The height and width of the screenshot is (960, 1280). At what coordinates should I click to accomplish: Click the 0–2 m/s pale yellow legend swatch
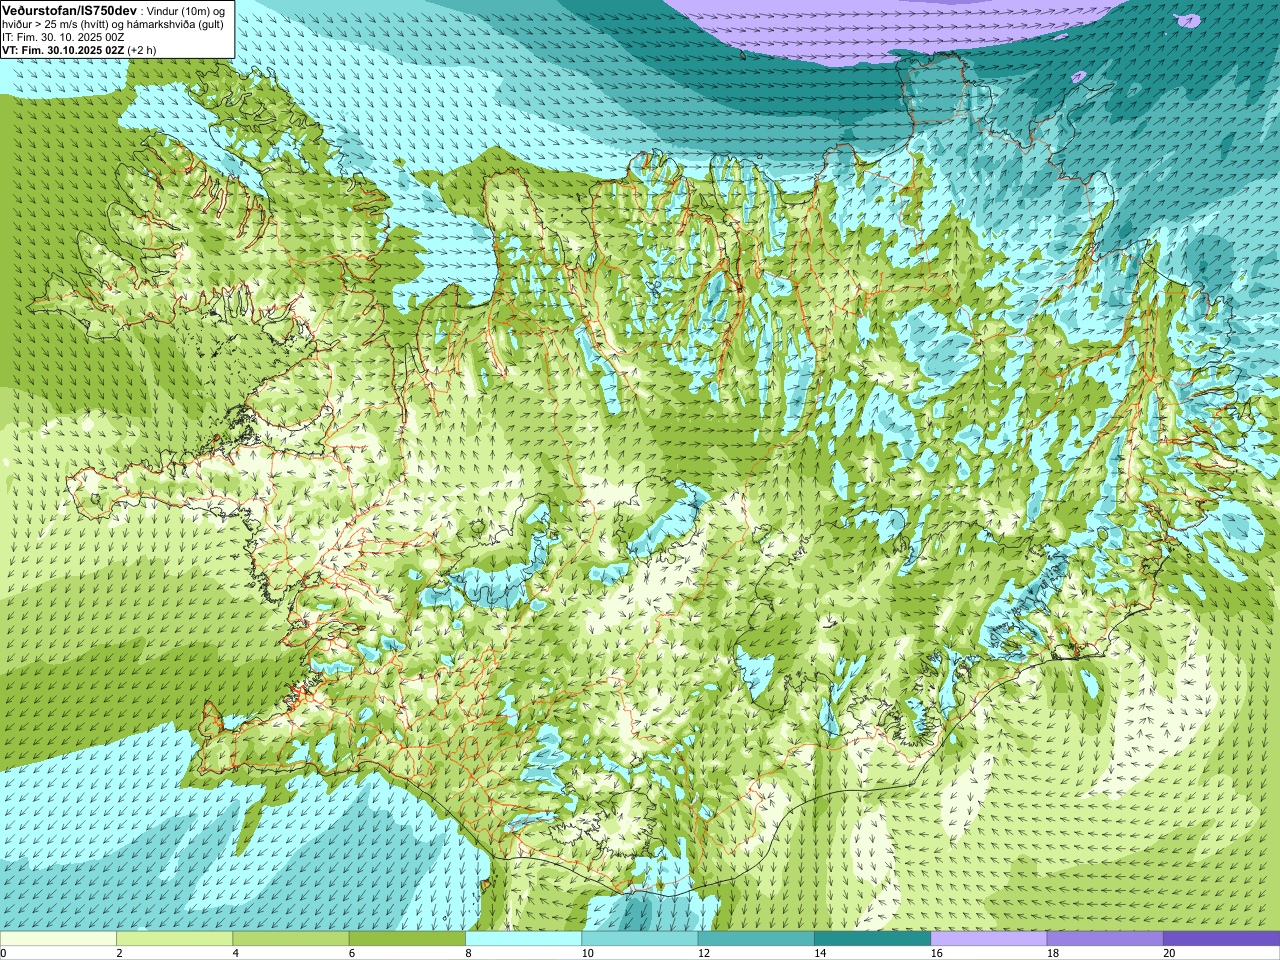coord(58,939)
